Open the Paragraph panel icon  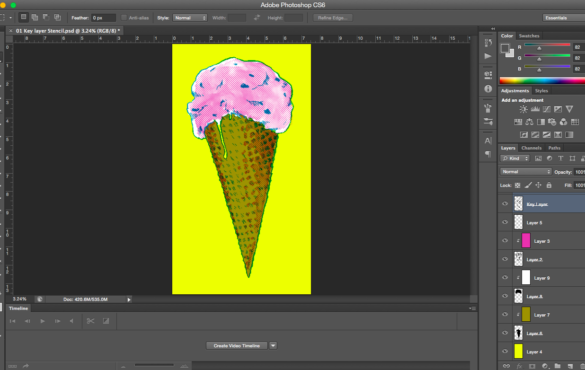click(488, 154)
